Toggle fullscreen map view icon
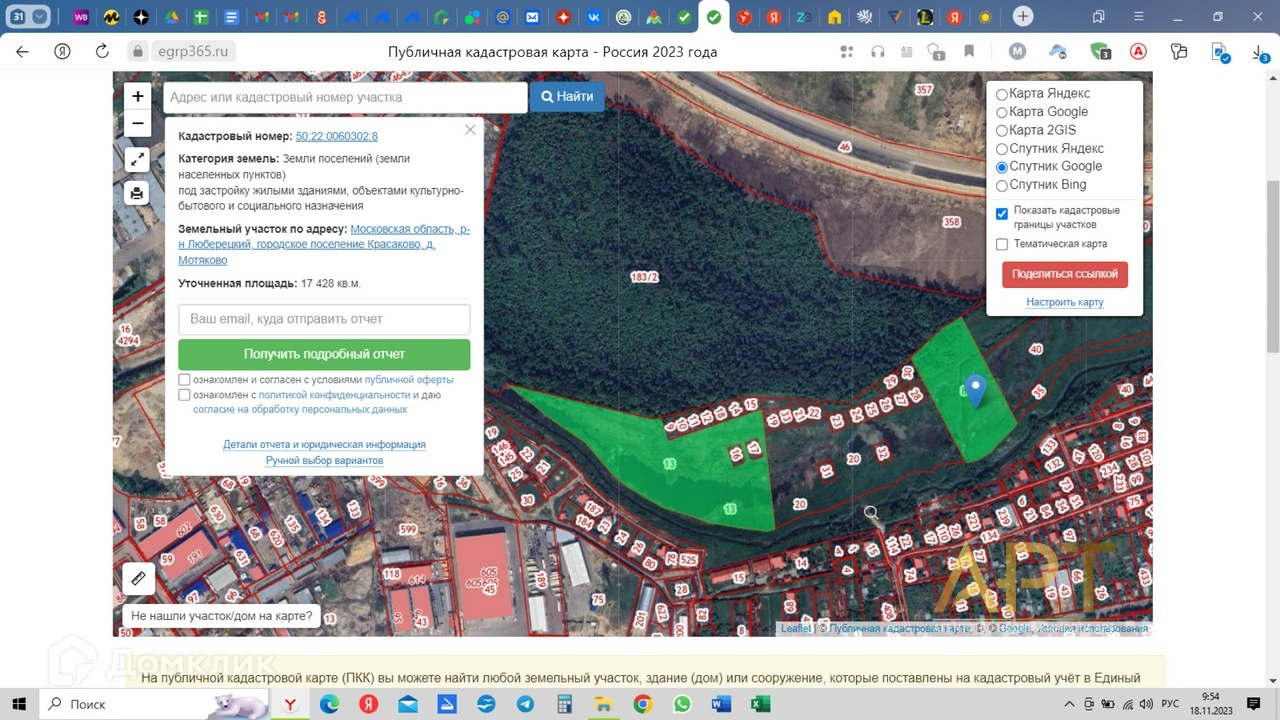Viewport: 1280px width, 720px height. [x=138, y=159]
